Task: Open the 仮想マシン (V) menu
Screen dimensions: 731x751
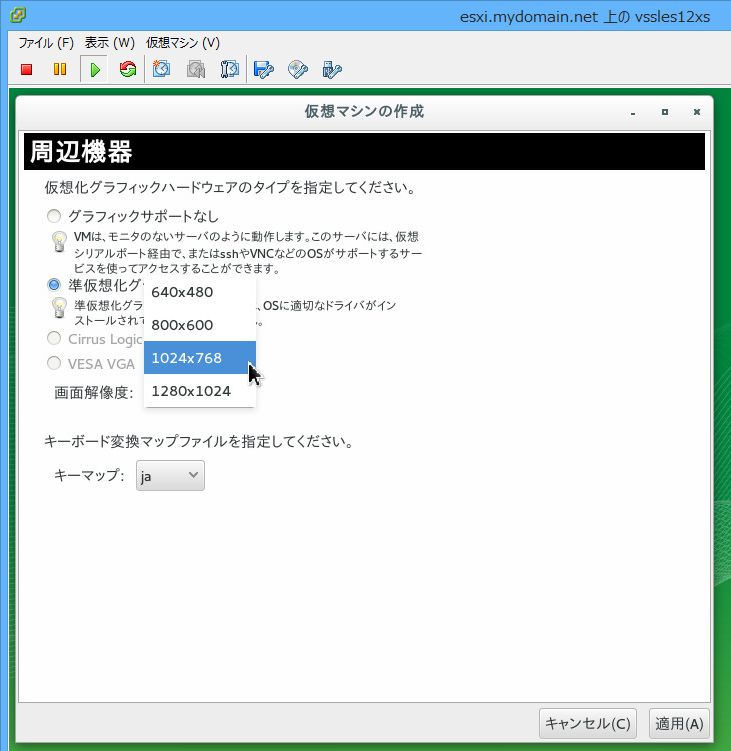Action: pos(183,43)
